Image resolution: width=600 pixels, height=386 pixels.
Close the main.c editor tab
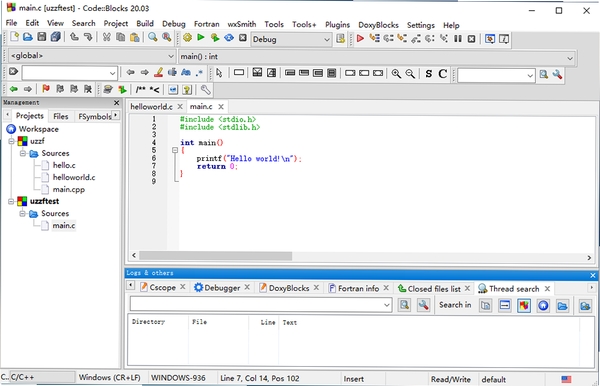pyautogui.click(x=221, y=107)
